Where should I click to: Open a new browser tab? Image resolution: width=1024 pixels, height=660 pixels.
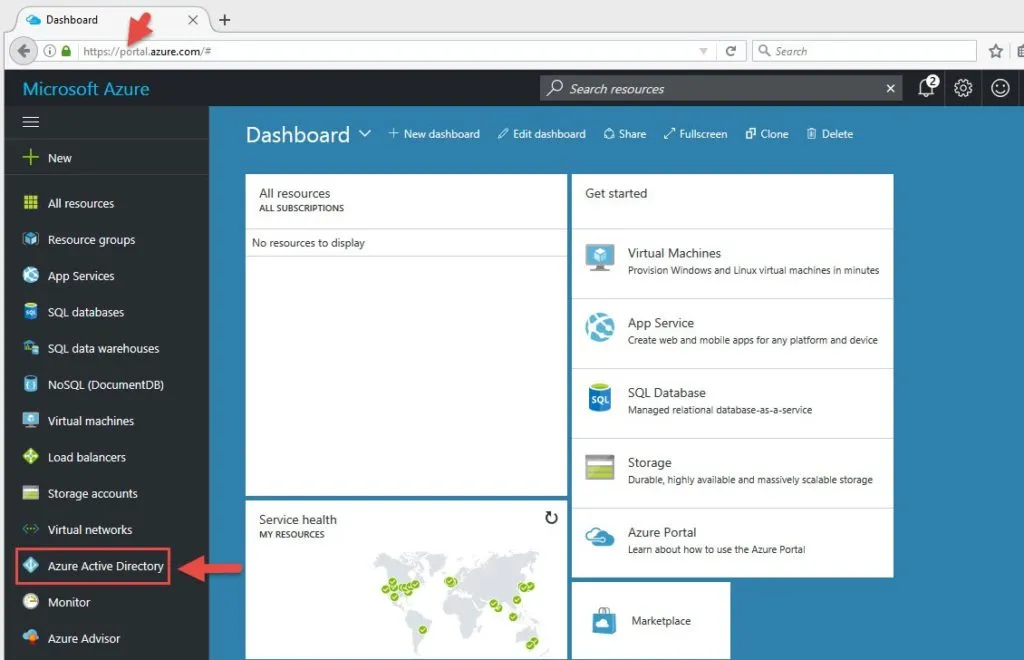[x=225, y=20]
